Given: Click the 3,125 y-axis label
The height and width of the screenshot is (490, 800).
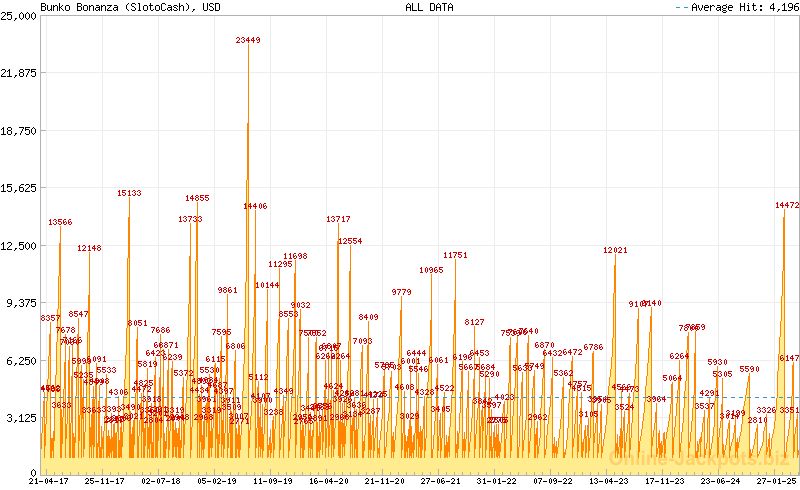Looking at the screenshot, I should pos(22,417).
